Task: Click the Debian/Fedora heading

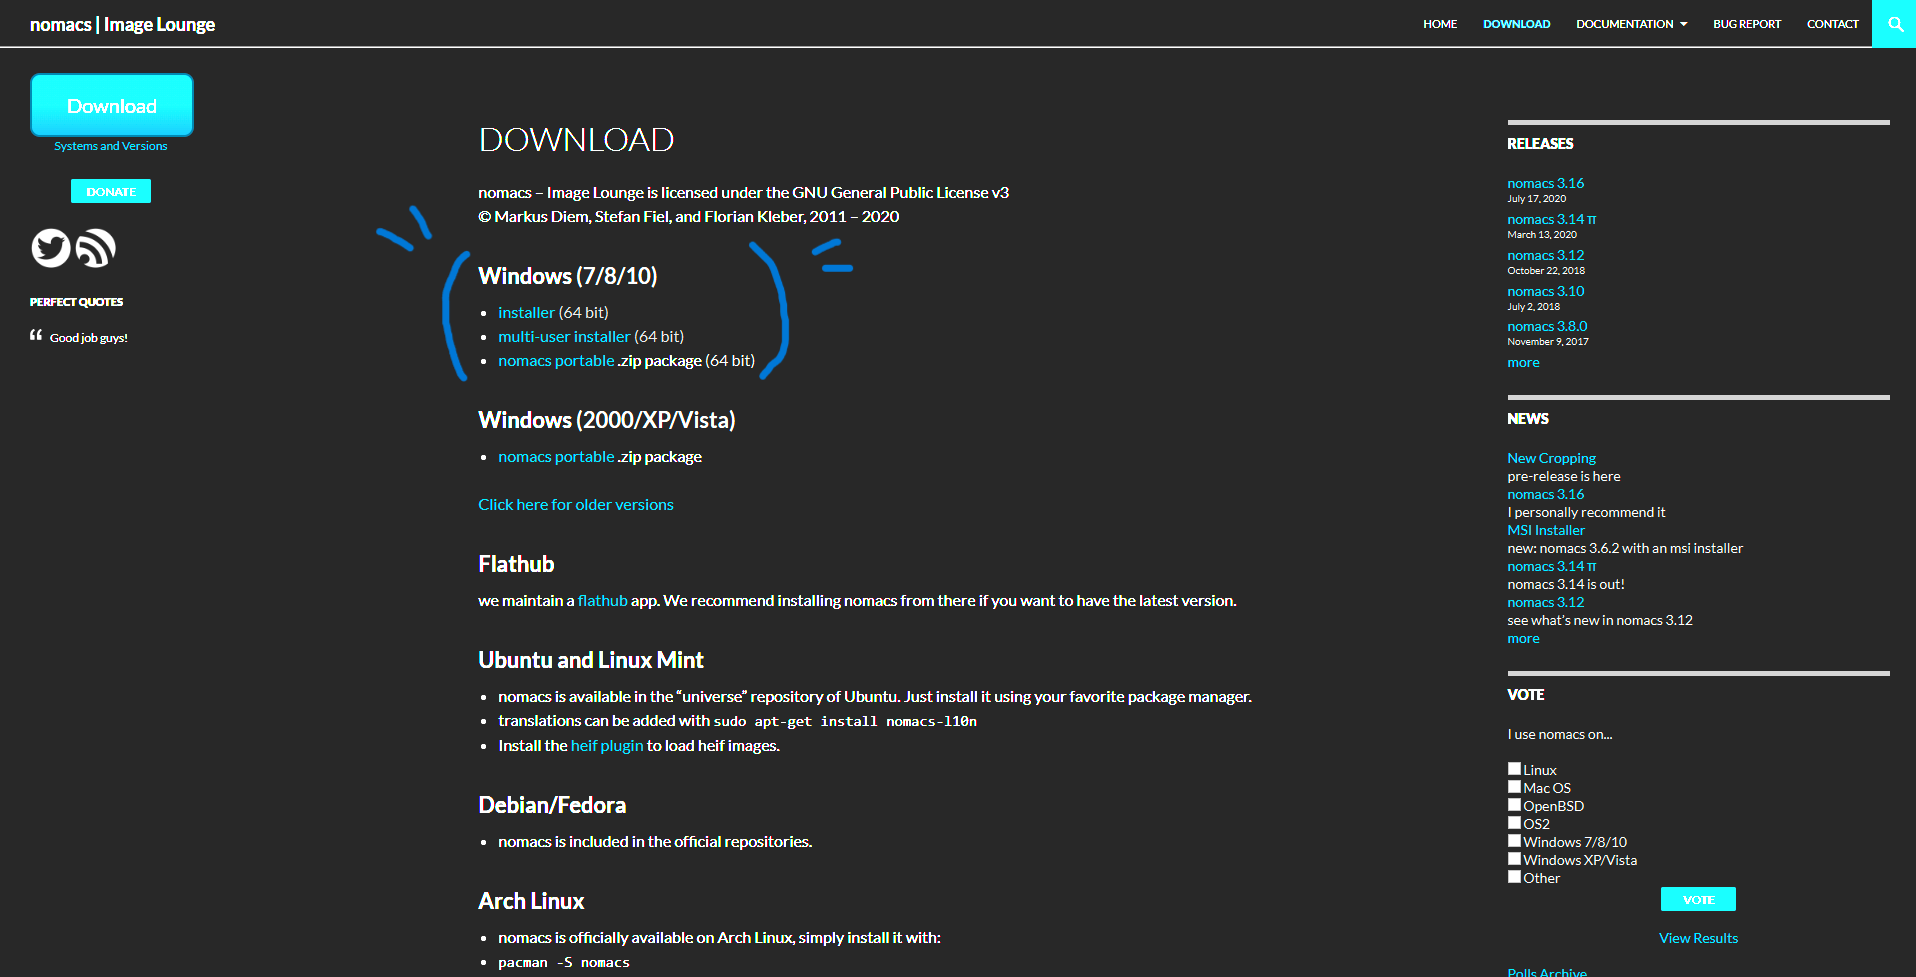Action: click(552, 805)
